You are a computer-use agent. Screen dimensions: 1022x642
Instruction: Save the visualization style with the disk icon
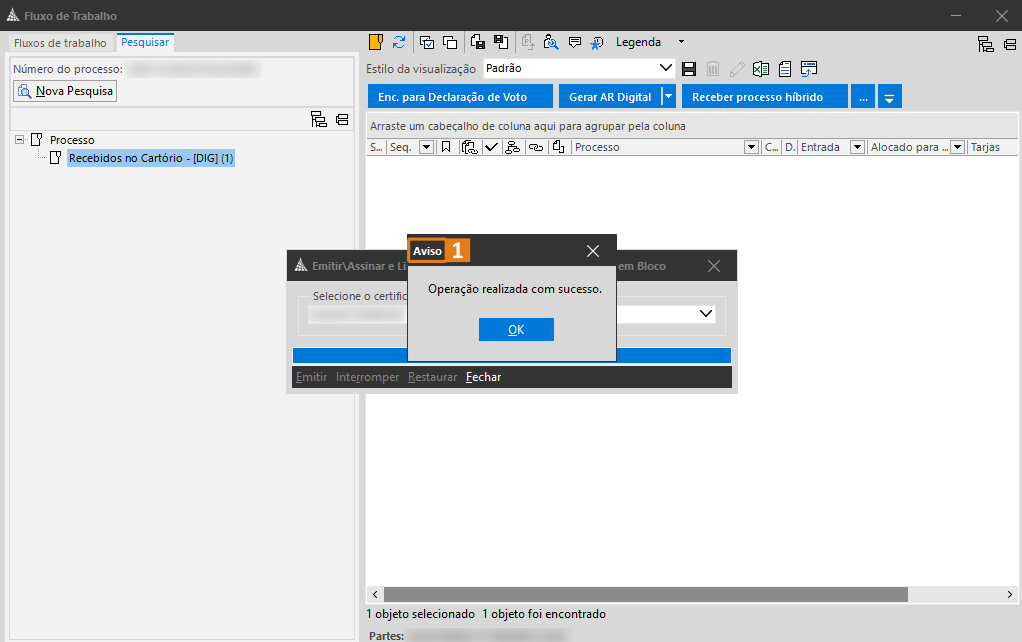[x=689, y=68]
